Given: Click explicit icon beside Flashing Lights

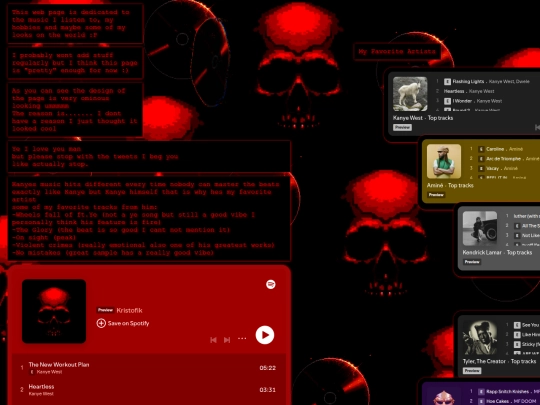Looking at the screenshot, I should tap(447, 82).
